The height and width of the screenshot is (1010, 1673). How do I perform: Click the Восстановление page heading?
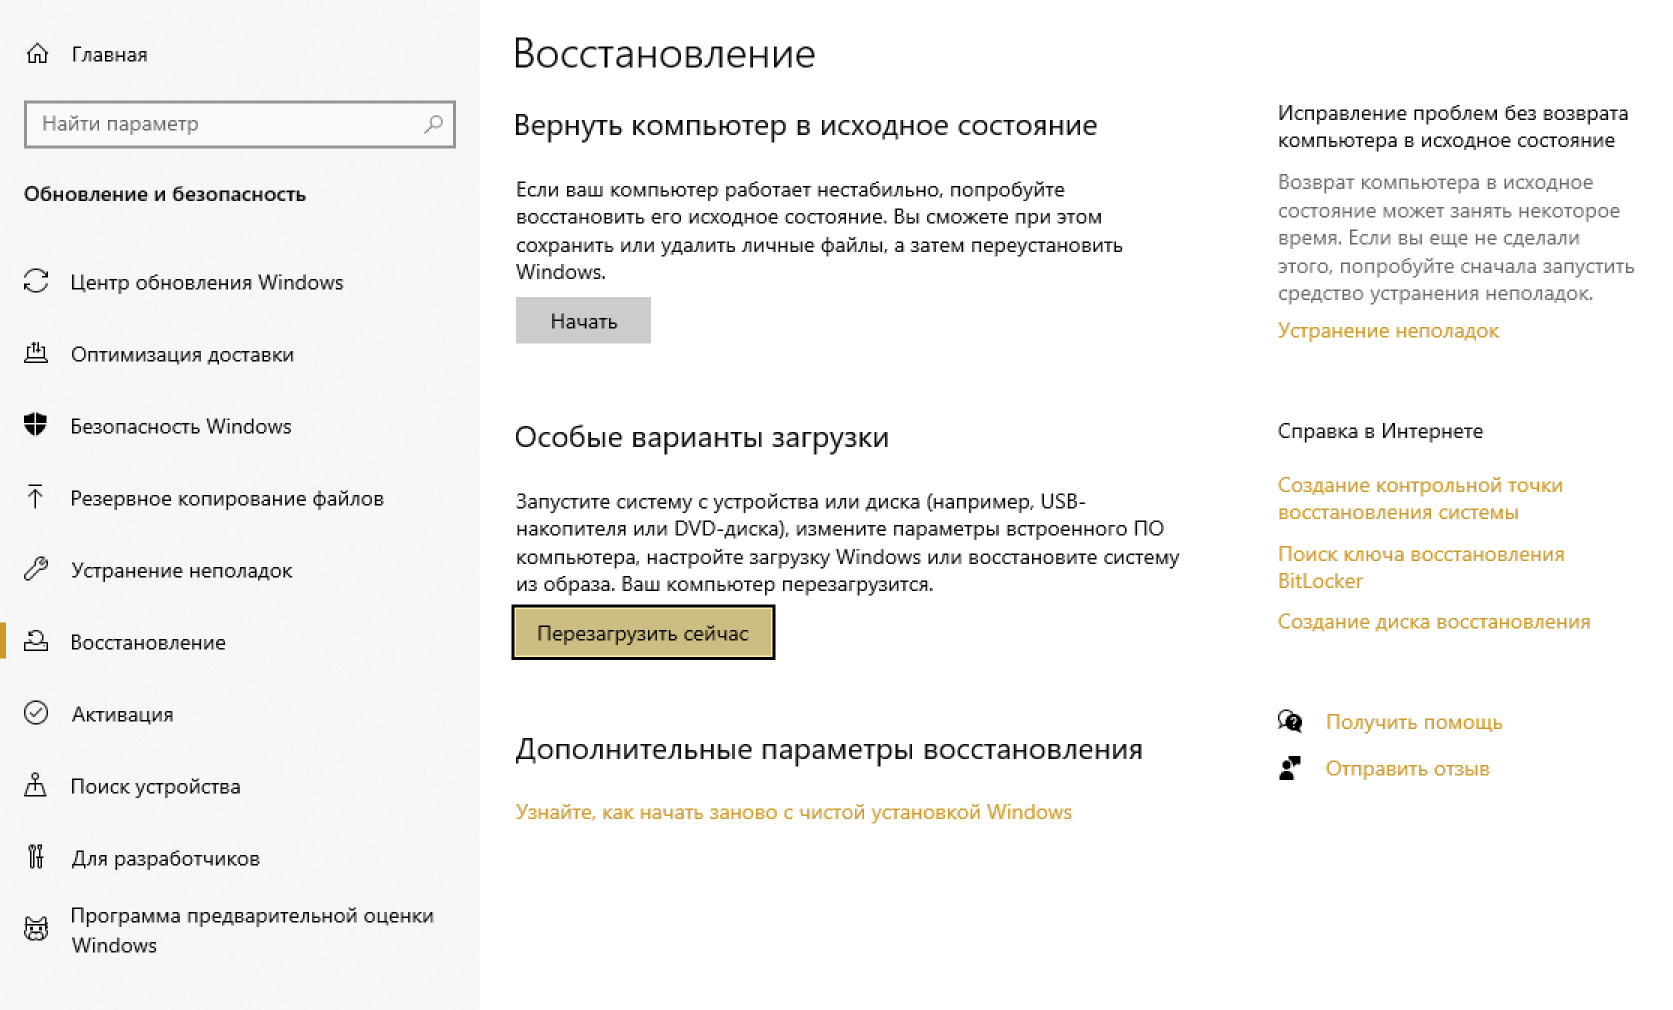tap(664, 54)
